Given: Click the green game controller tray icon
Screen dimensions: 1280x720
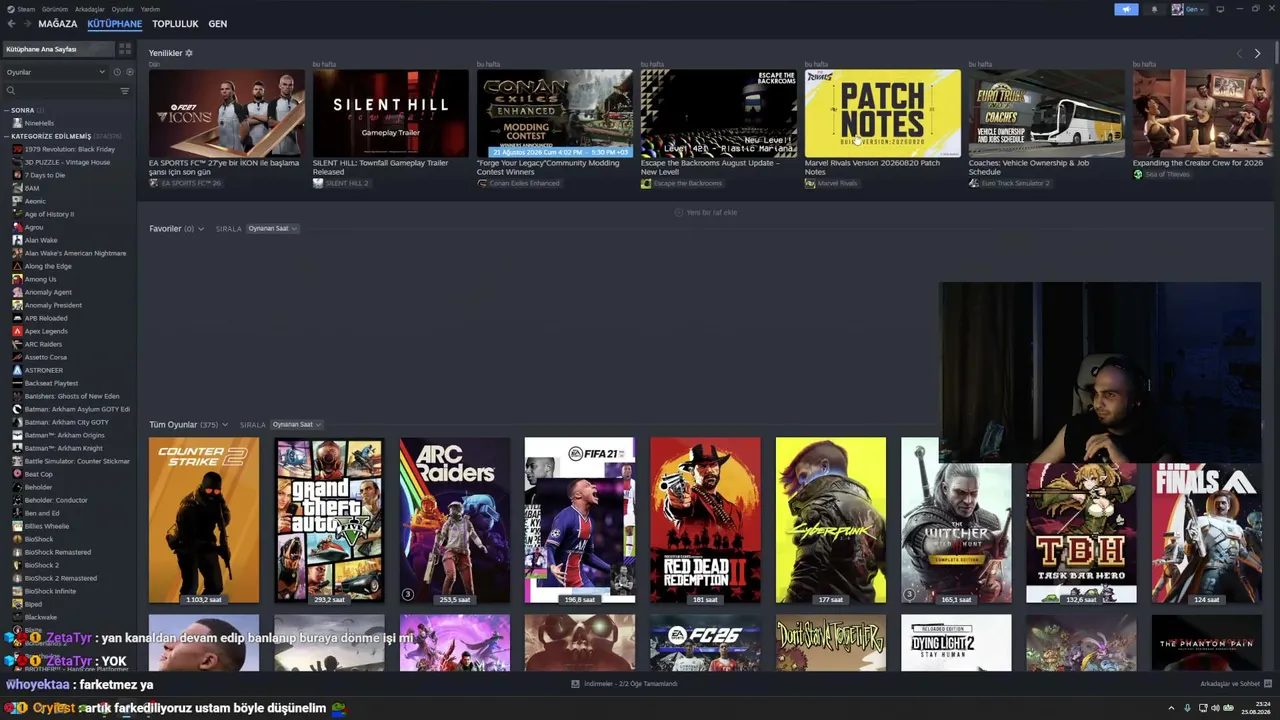Looking at the screenshot, I should 1229,708.
